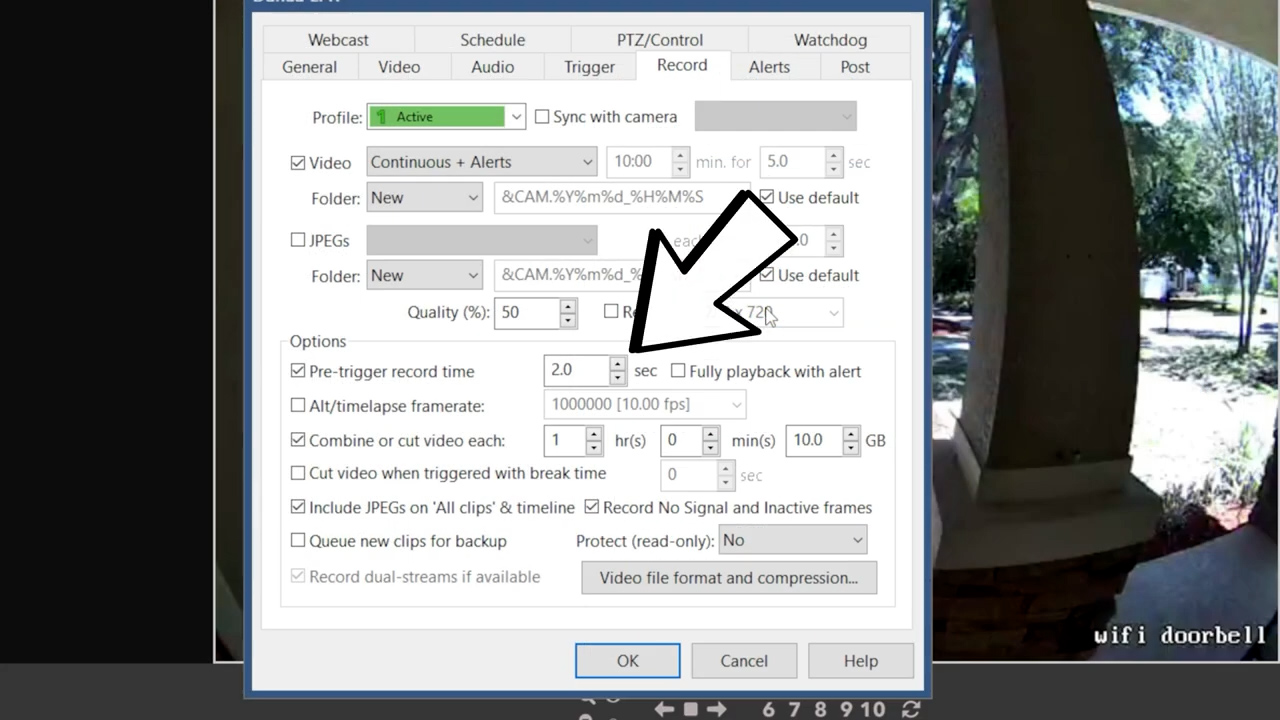Select the Record tab
The height and width of the screenshot is (720, 1280).
pos(682,65)
